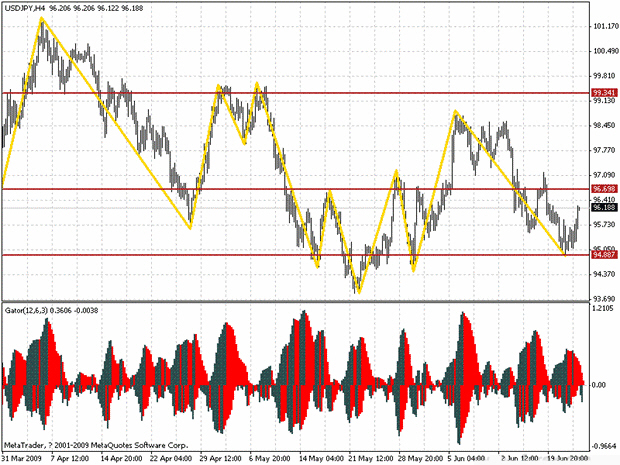Select the 94.370 price axis label
Screen dimensions: 620x465
605,274
